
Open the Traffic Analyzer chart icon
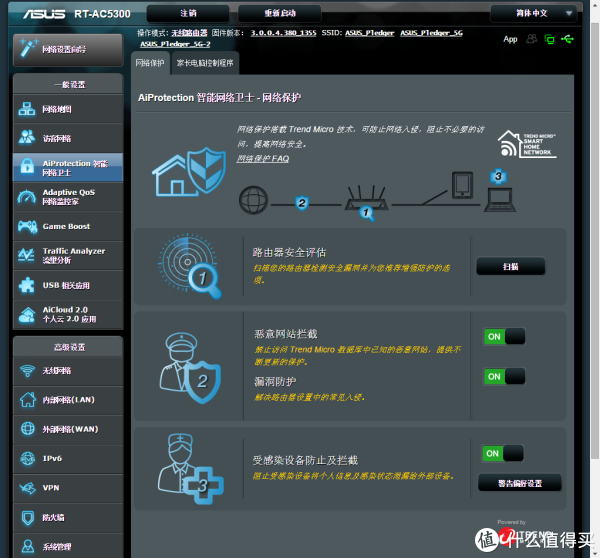pos(26,255)
